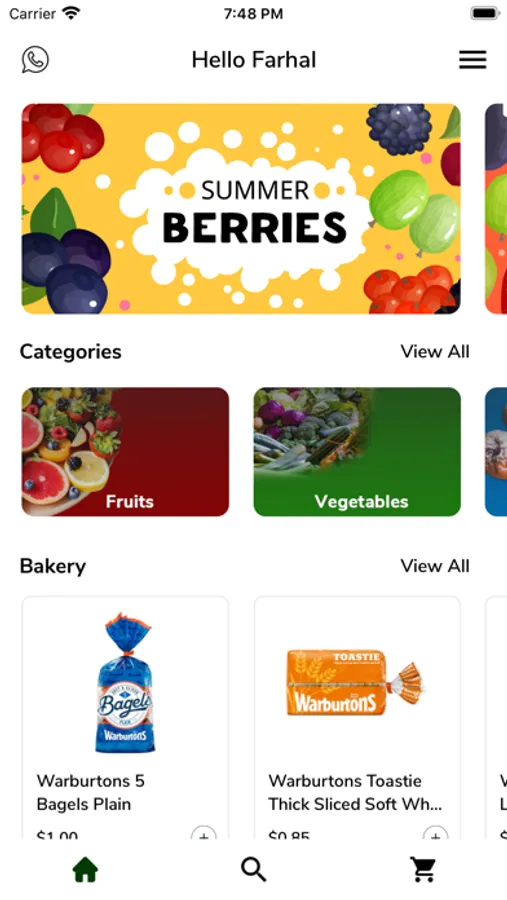Image resolution: width=507 pixels, height=900 pixels.
Task: Open the shopping cart icon
Action: coord(423,870)
